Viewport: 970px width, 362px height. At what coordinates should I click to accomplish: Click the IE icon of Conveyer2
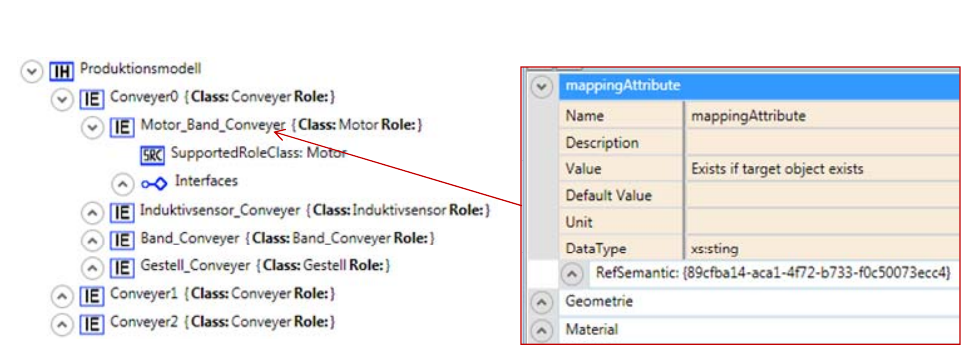(92, 324)
